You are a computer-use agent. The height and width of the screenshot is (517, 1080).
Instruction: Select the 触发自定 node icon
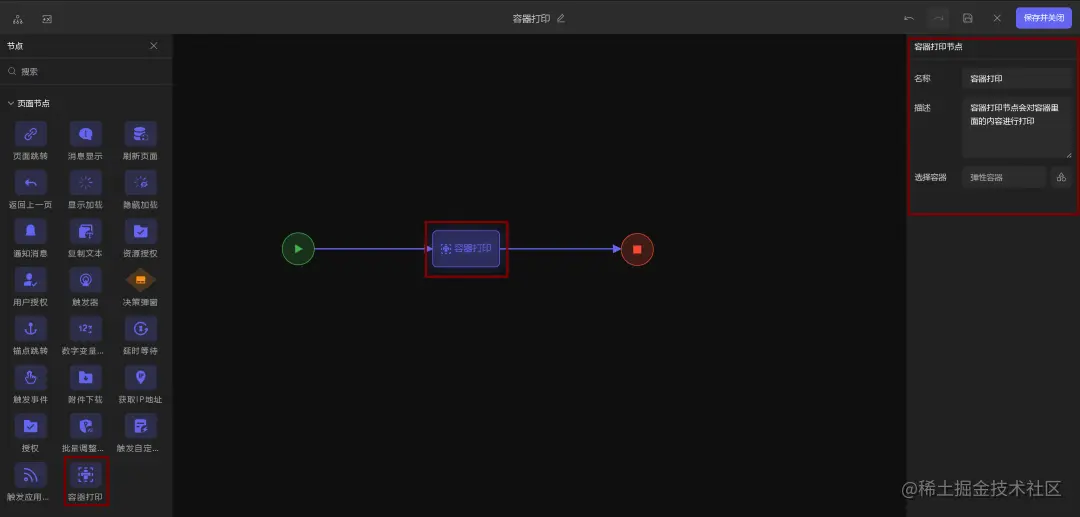pos(141,427)
